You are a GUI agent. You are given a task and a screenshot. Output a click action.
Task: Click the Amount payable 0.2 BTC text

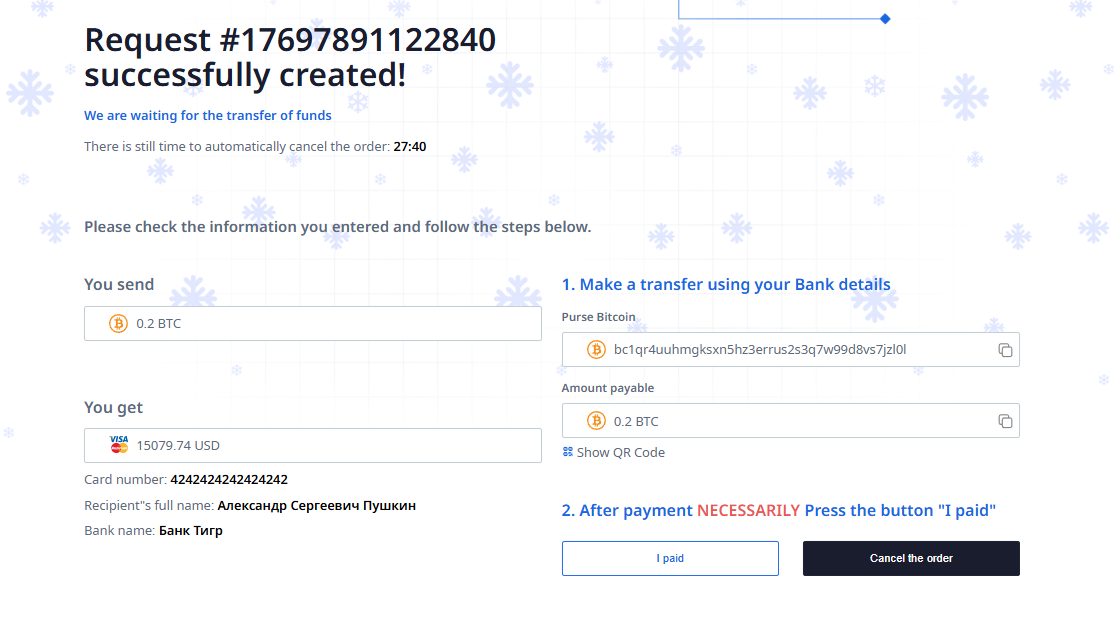click(x=636, y=421)
